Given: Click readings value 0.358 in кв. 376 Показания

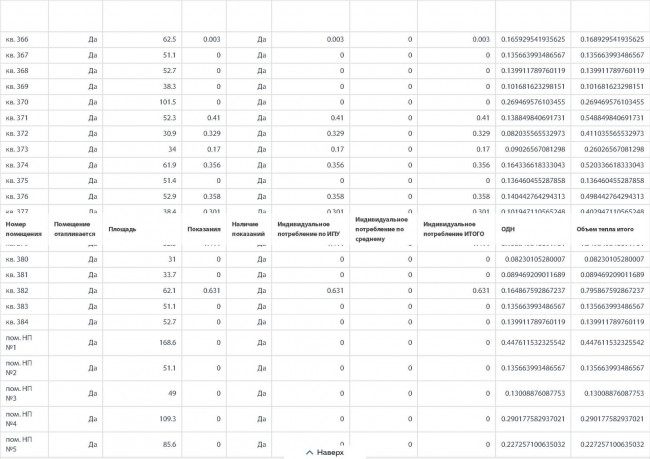Looking at the screenshot, I should [x=212, y=197].
